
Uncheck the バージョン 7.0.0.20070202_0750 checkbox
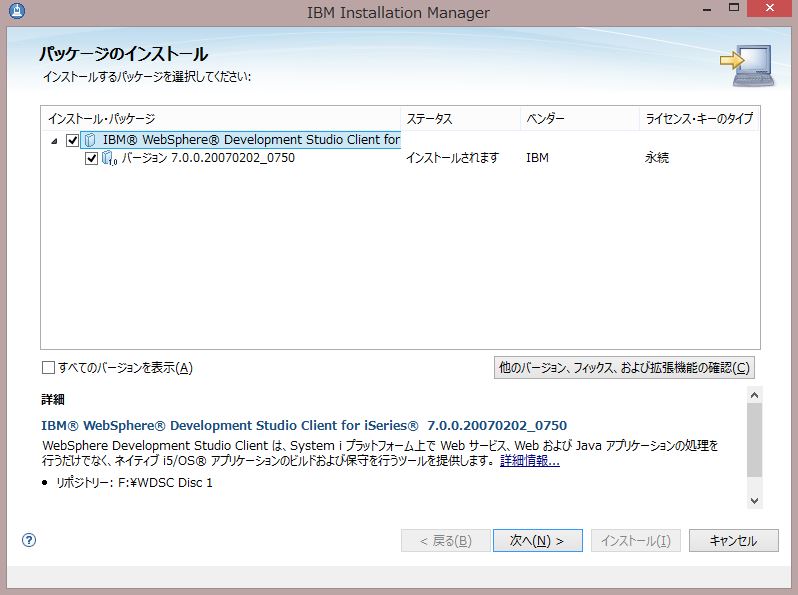(x=91, y=159)
